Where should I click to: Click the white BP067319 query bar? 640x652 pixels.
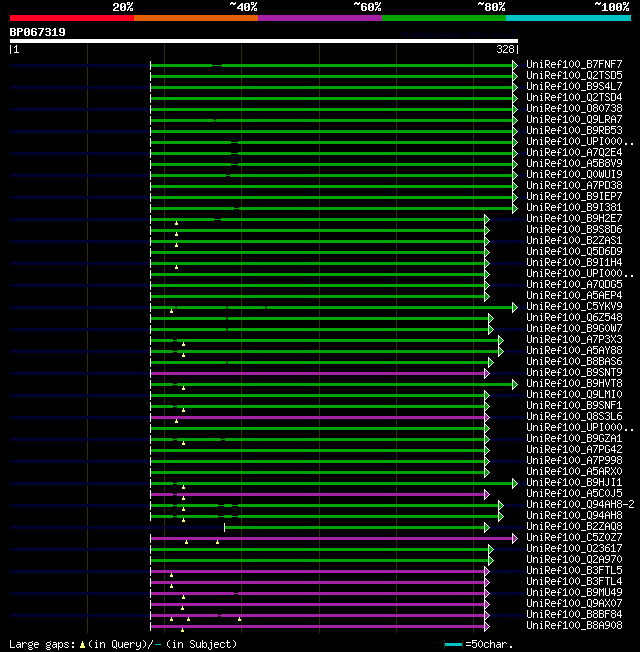pyautogui.click(x=264, y=41)
